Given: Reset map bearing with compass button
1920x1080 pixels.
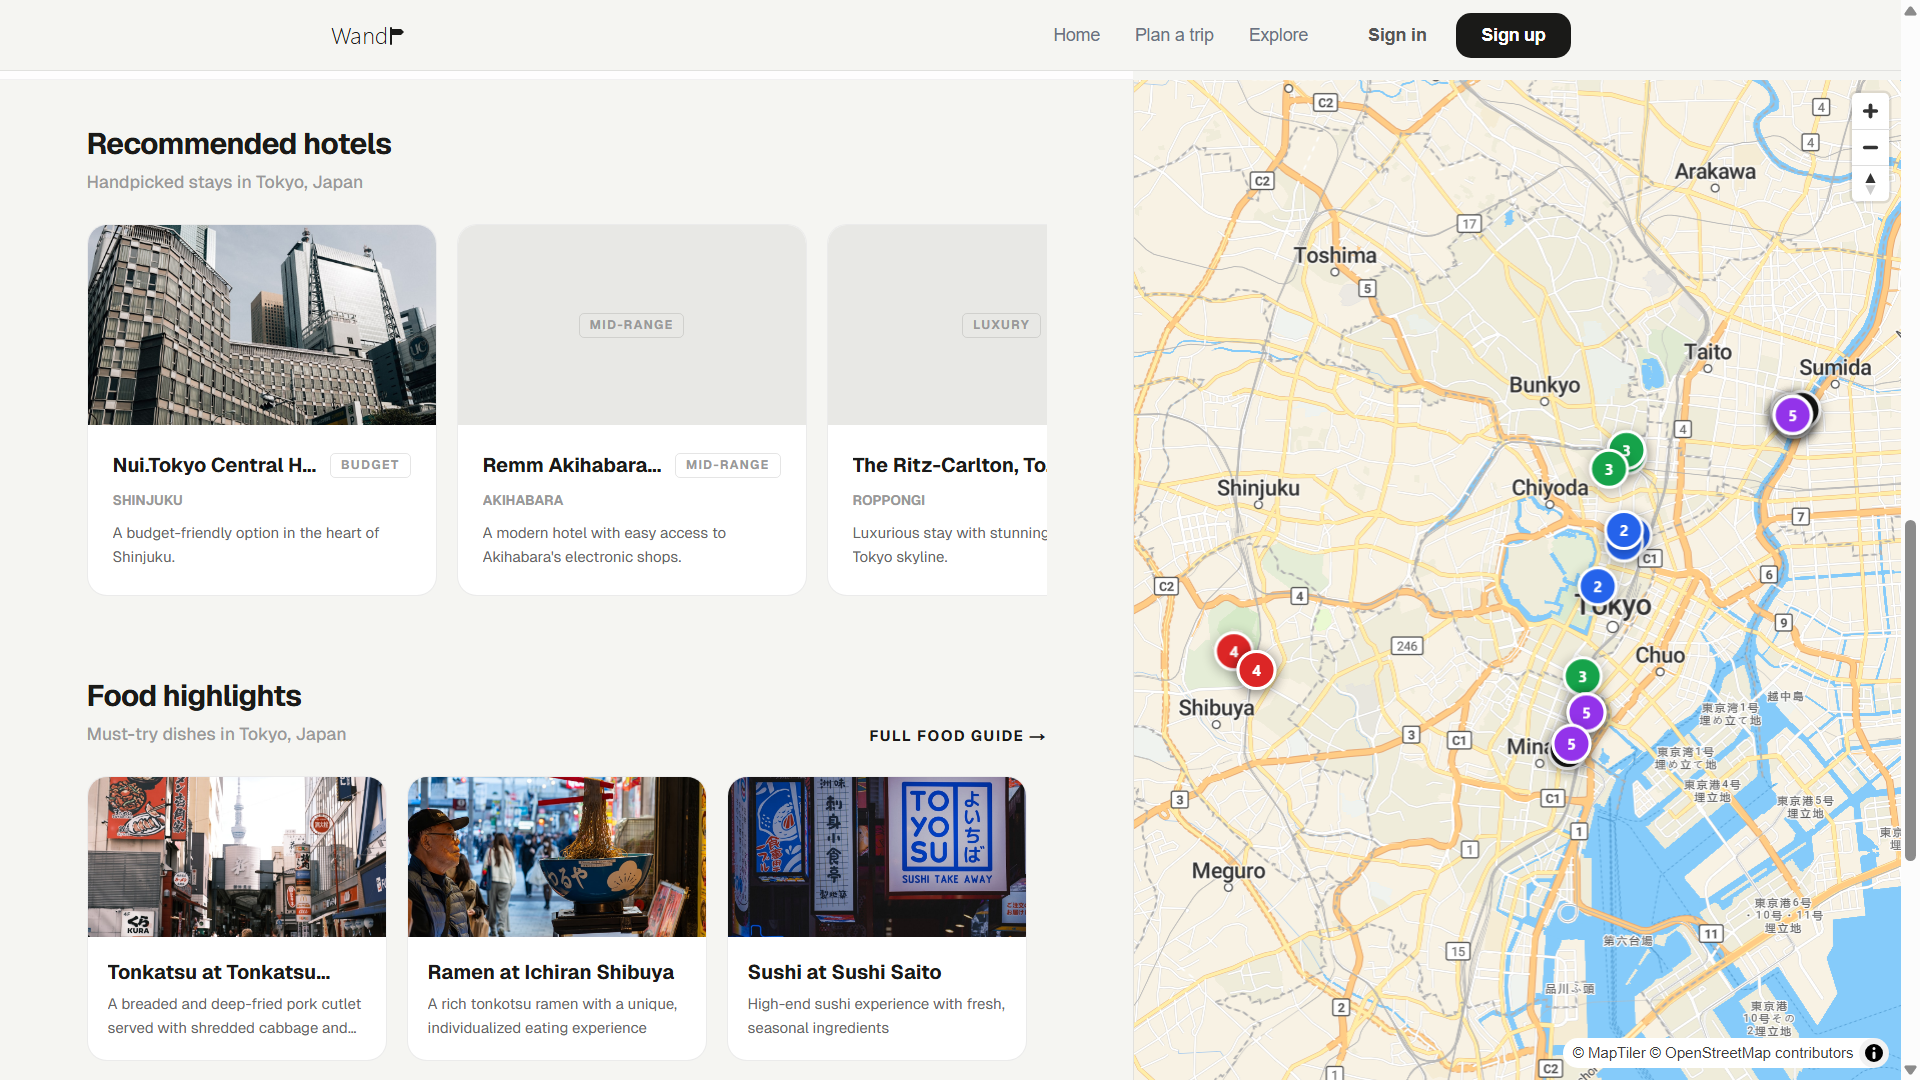Looking at the screenshot, I should coord(1870,183).
